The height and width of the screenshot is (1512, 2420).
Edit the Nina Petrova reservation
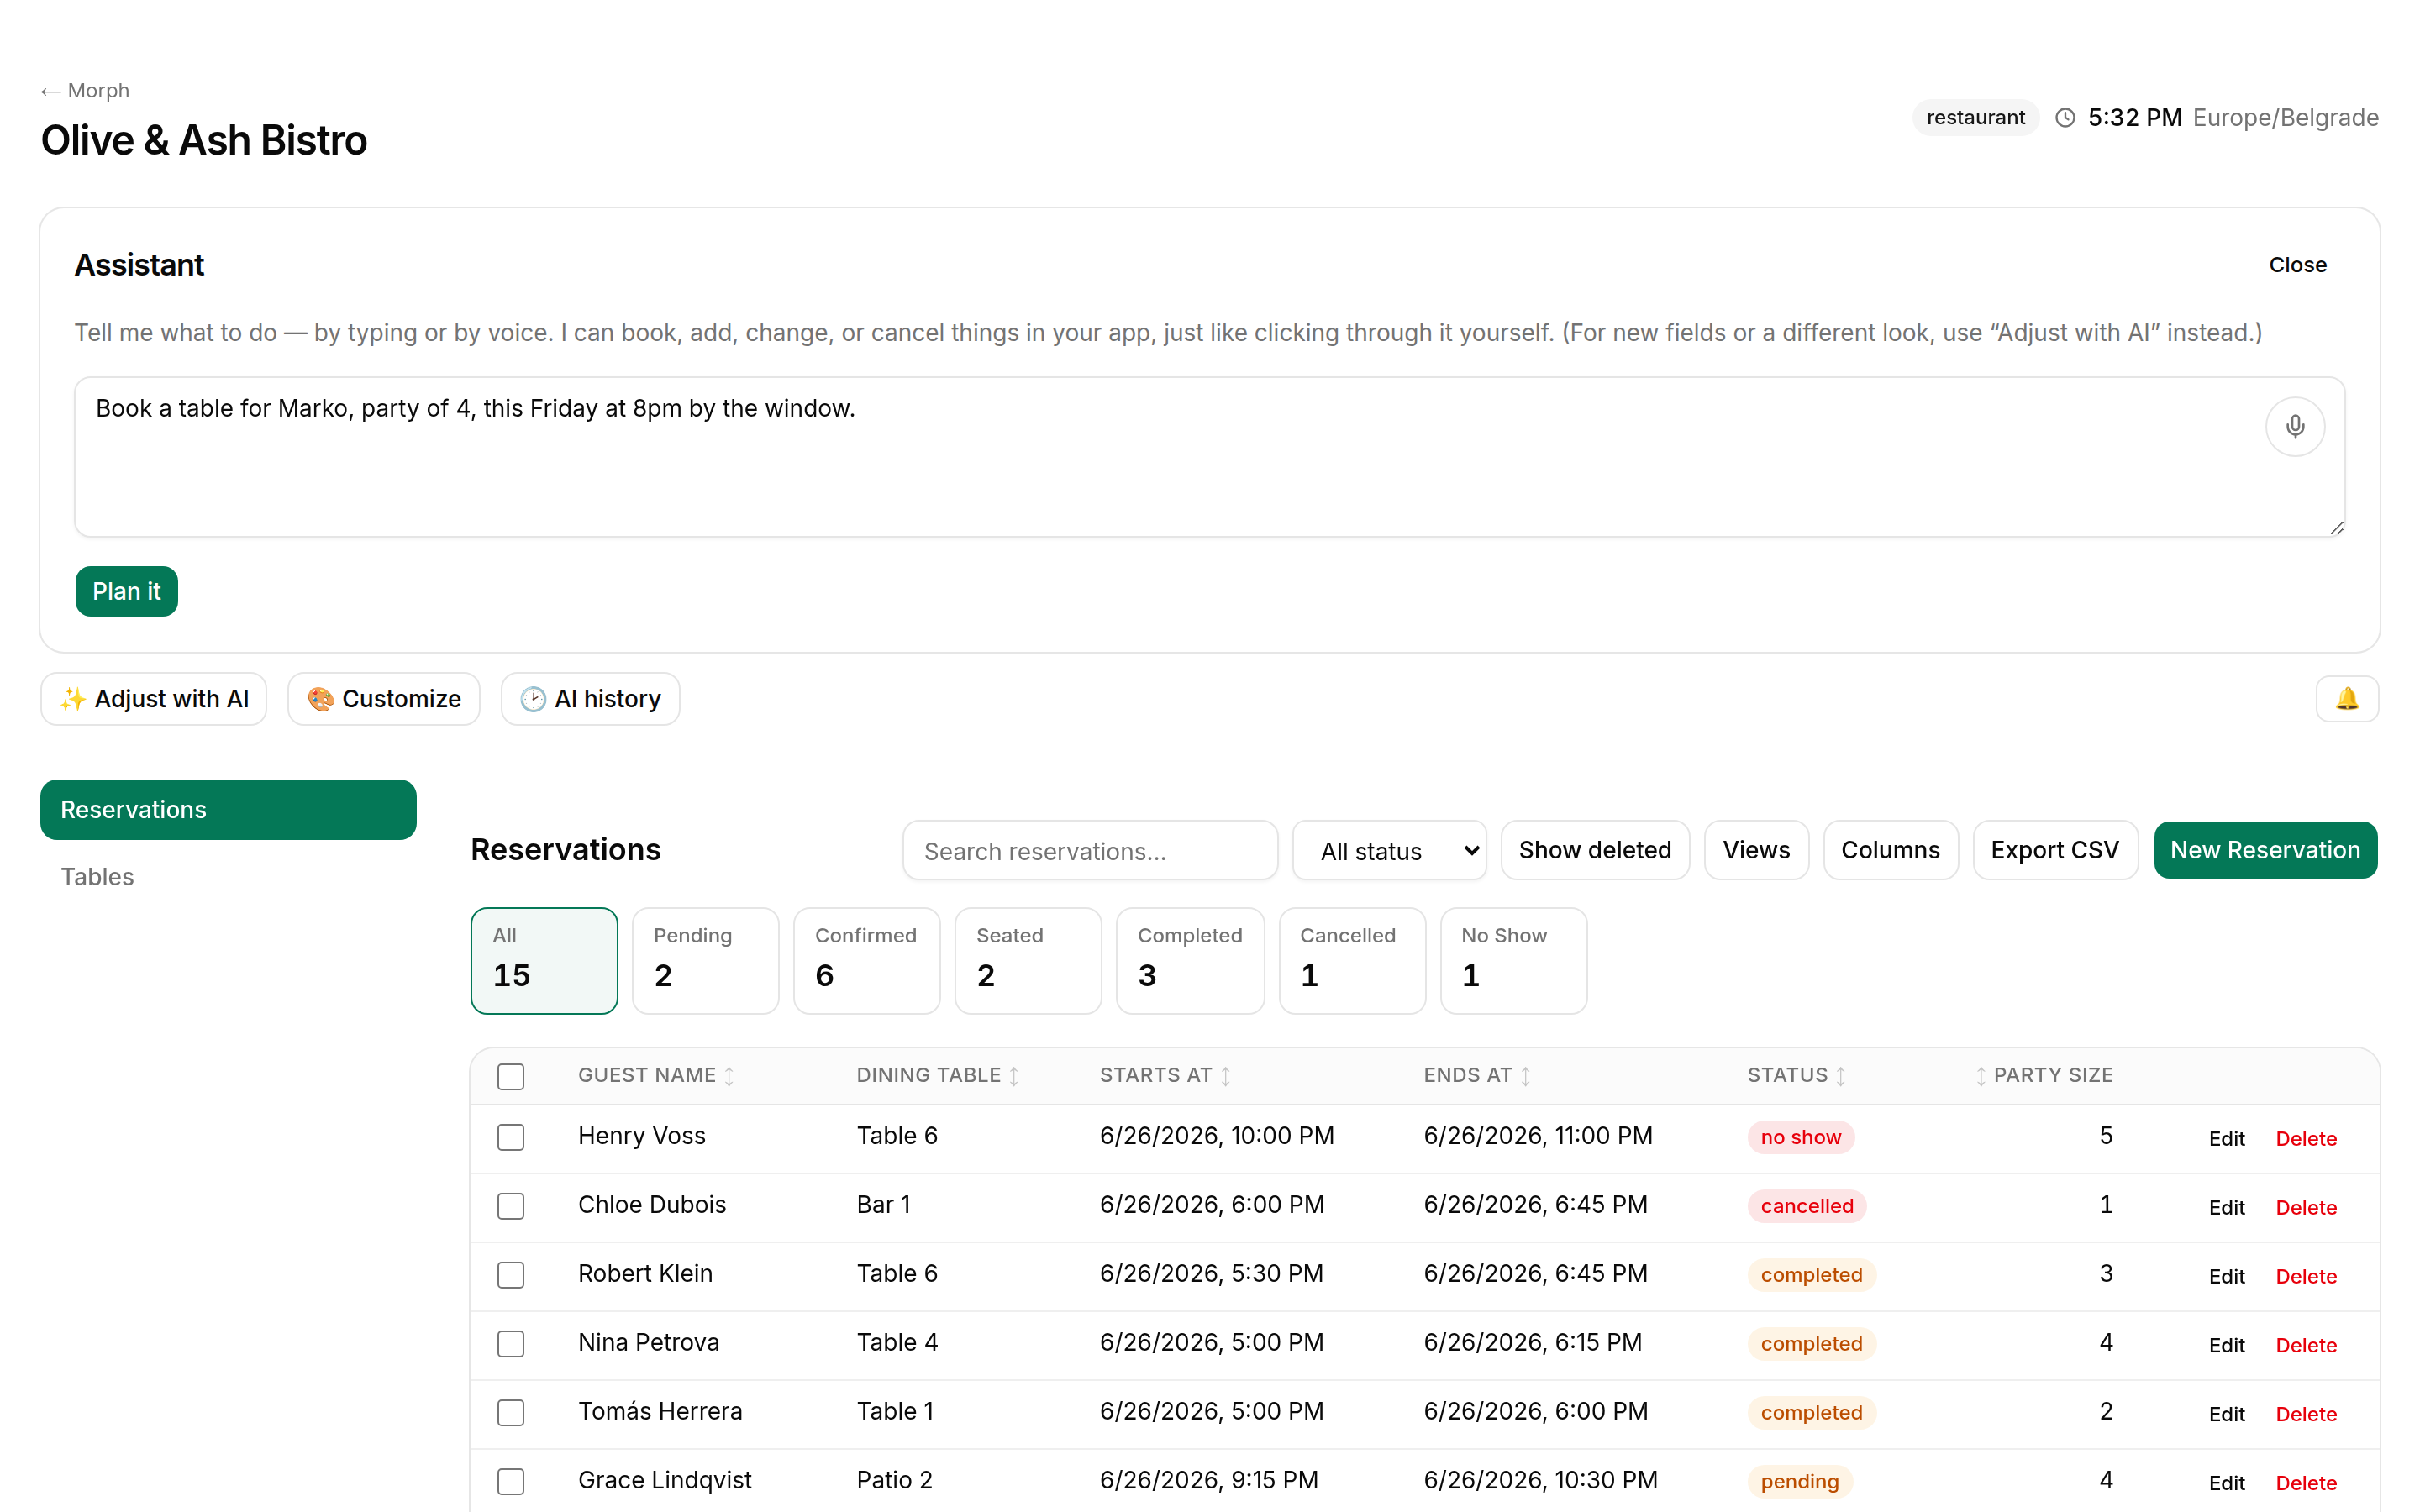tap(2226, 1346)
